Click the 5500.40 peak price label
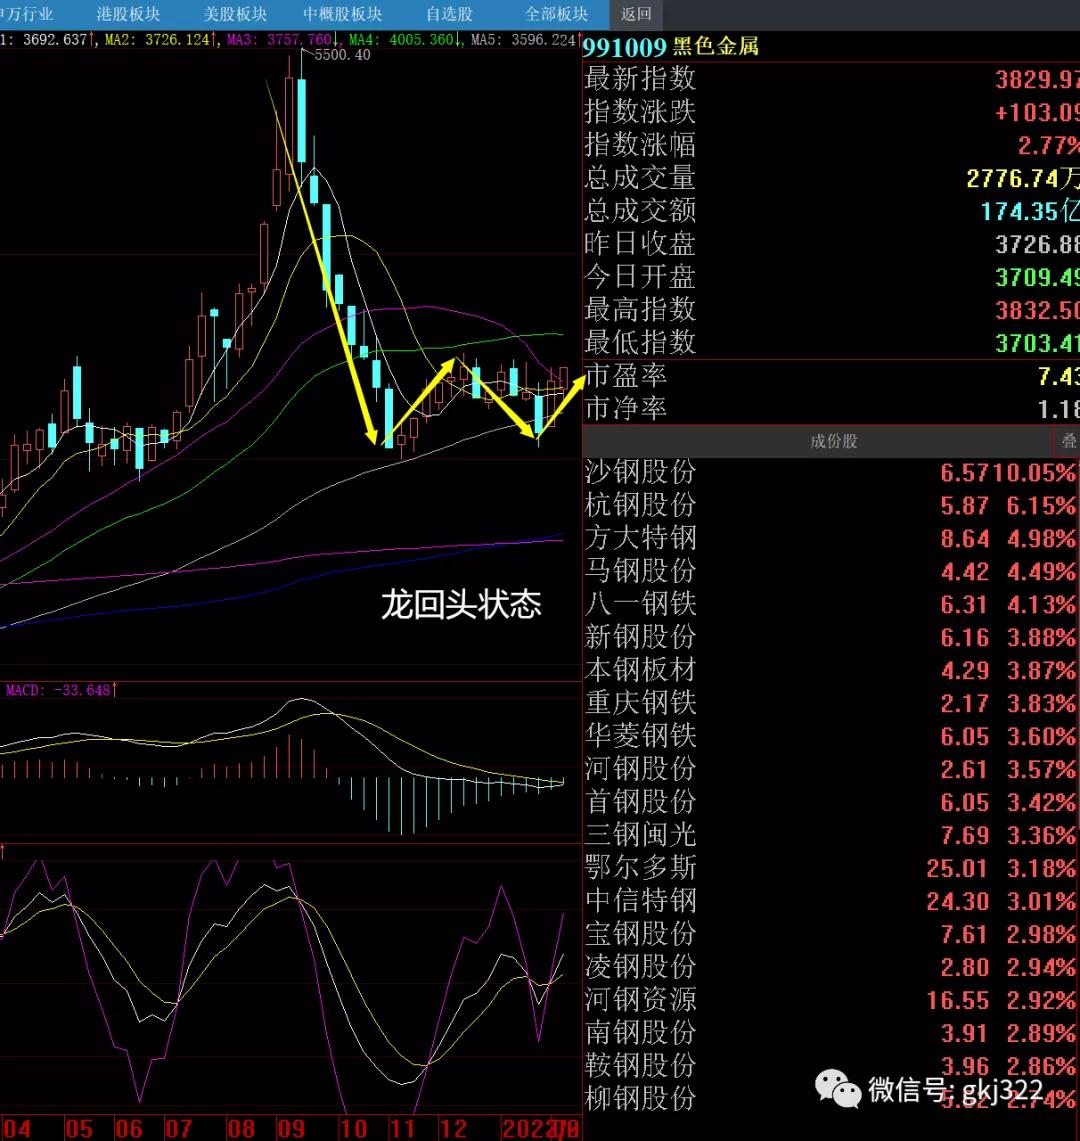 (x=342, y=55)
